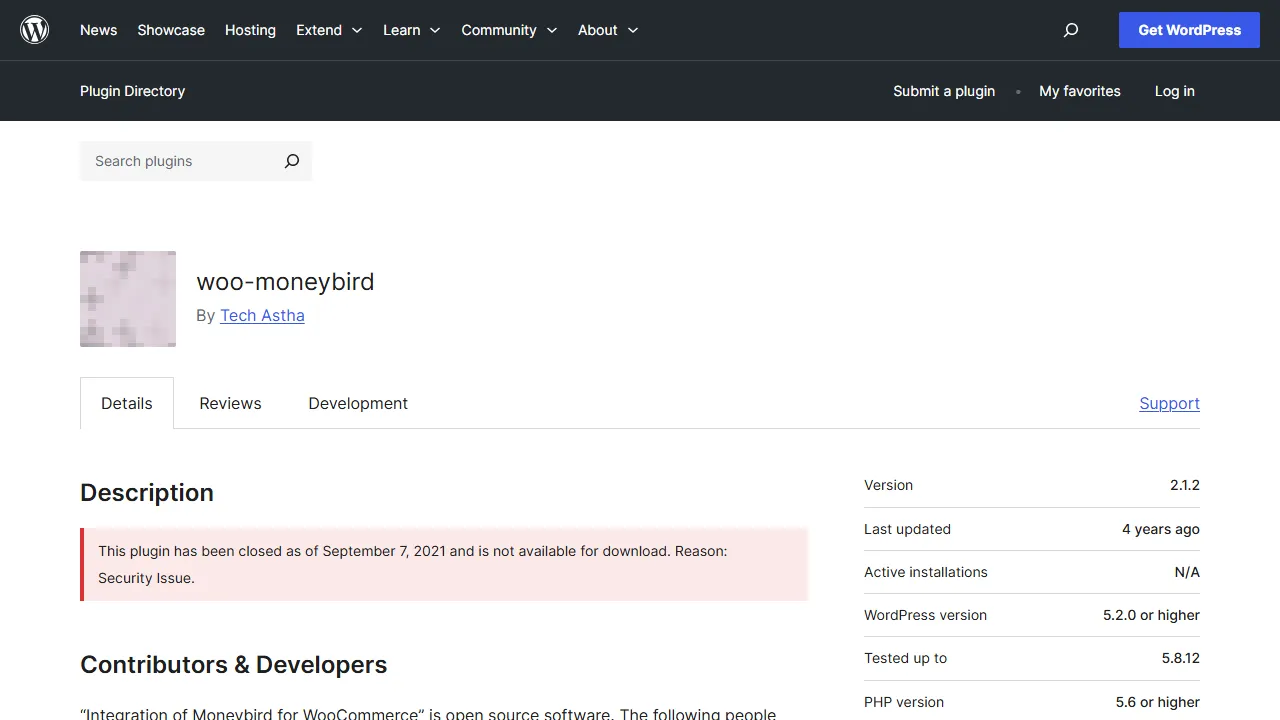Click the Get WordPress button
This screenshot has width=1280, height=720.
click(x=1189, y=30)
